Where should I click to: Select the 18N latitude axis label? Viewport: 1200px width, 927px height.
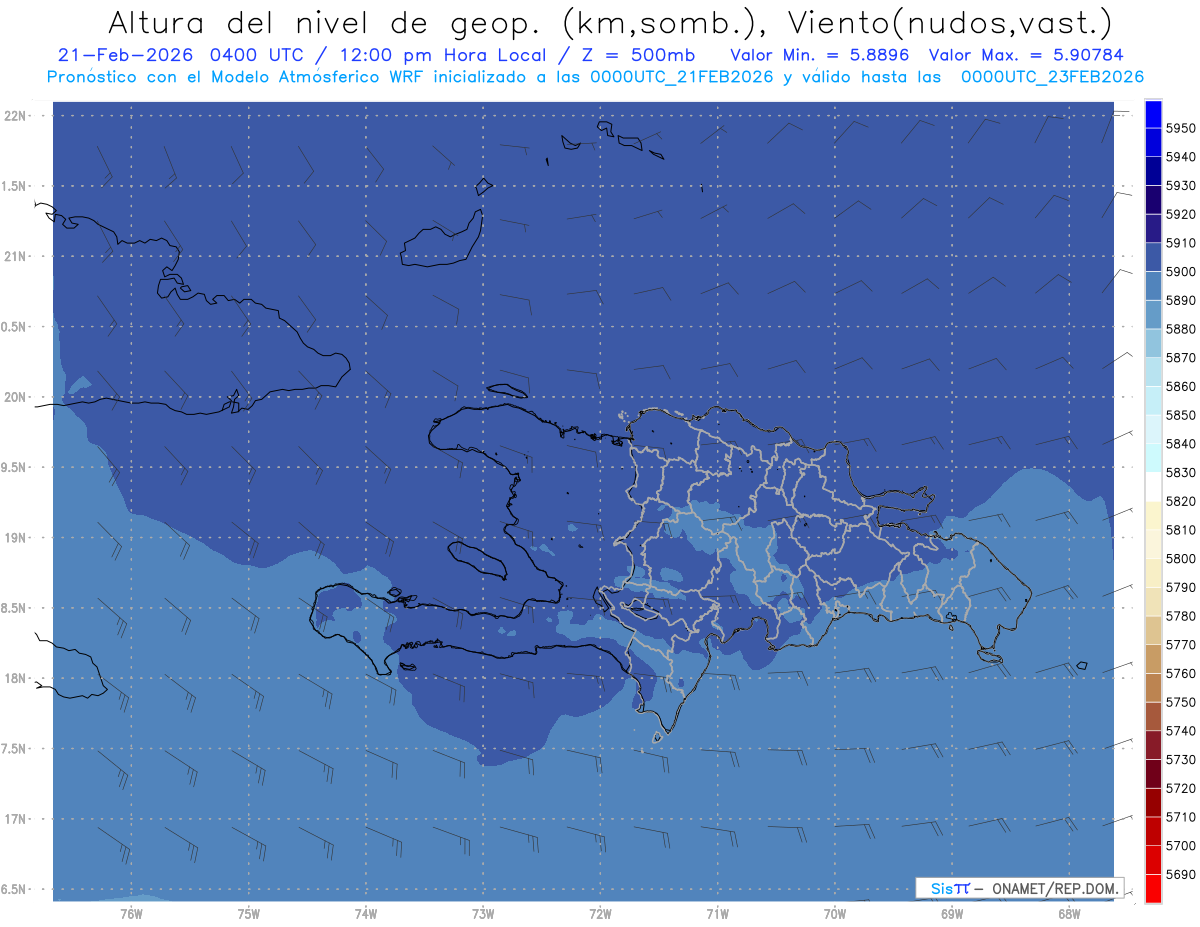coord(16,678)
